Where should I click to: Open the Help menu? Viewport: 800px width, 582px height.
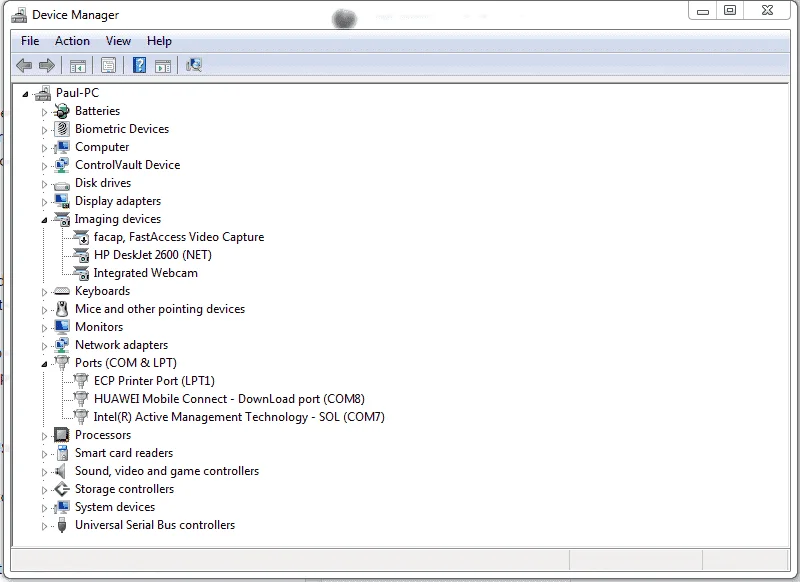(159, 41)
